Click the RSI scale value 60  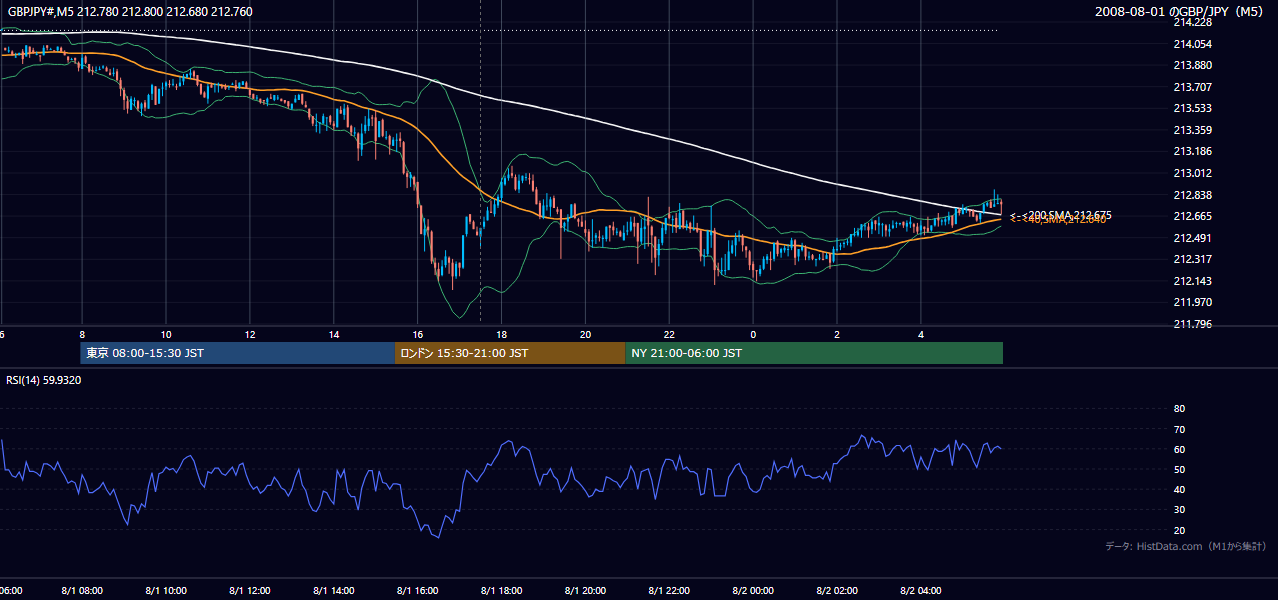click(x=1179, y=449)
